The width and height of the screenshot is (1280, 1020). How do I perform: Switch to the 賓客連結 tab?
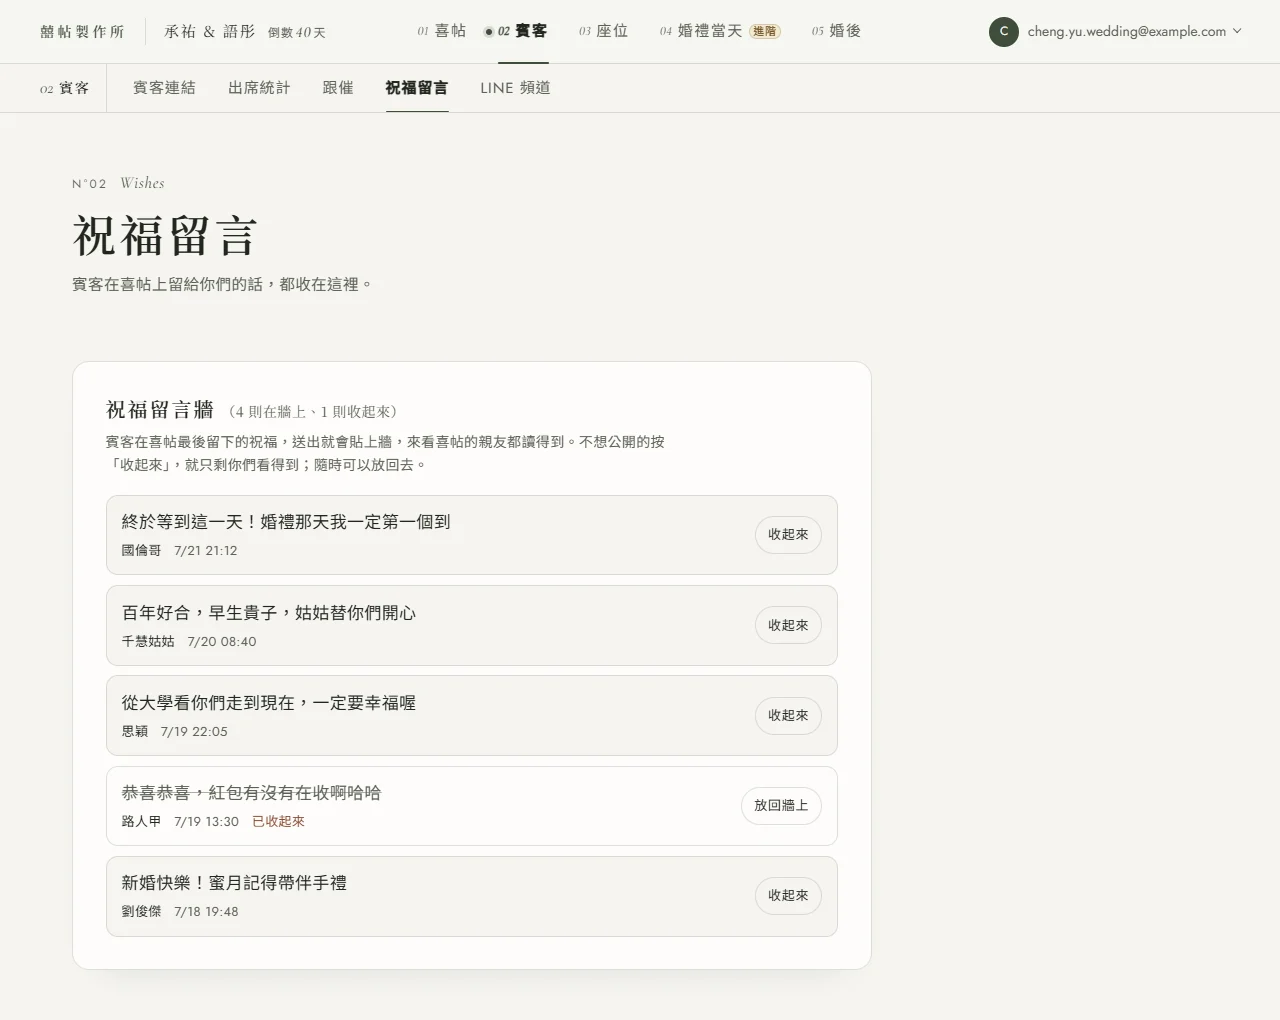(164, 88)
